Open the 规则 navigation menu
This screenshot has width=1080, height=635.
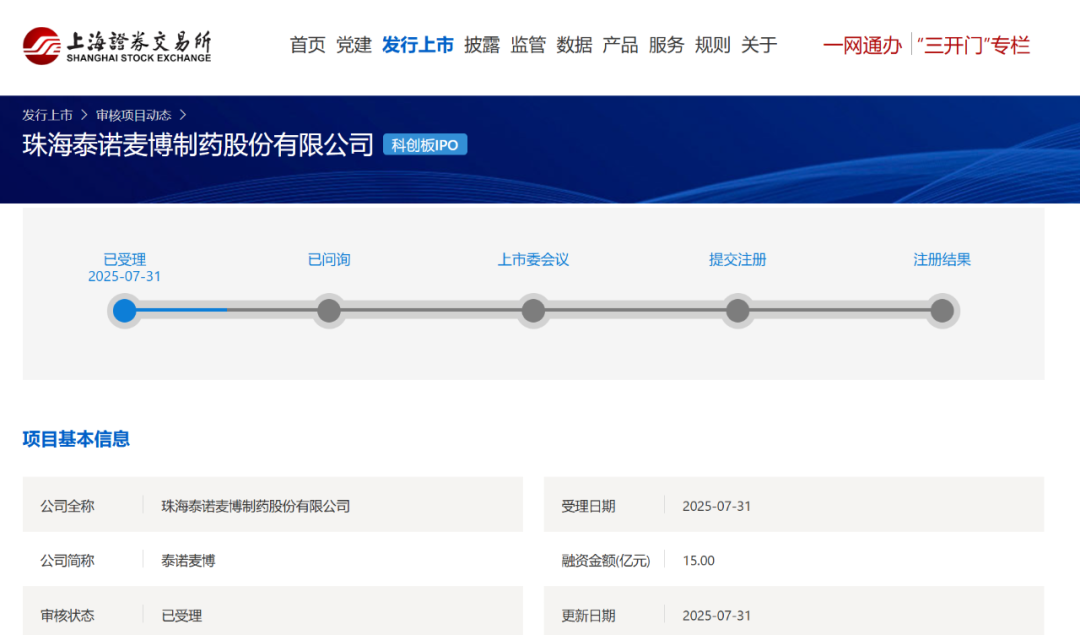pos(712,45)
